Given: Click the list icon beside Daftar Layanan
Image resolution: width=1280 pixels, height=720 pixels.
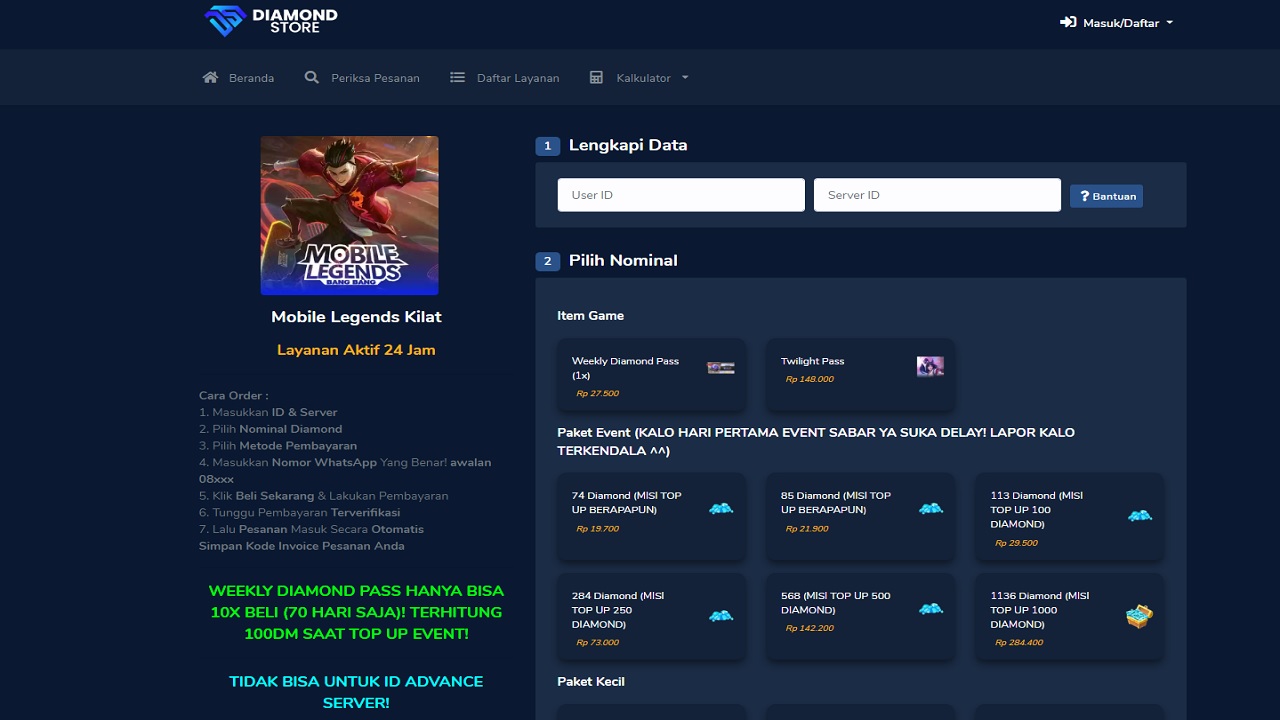Looking at the screenshot, I should (x=457, y=76).
